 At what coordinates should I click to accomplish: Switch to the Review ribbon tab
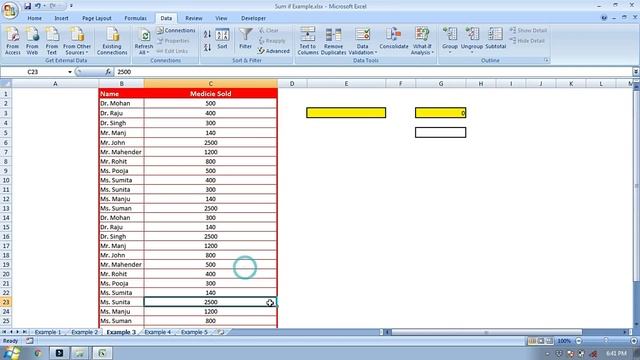(x=193, y=18)
